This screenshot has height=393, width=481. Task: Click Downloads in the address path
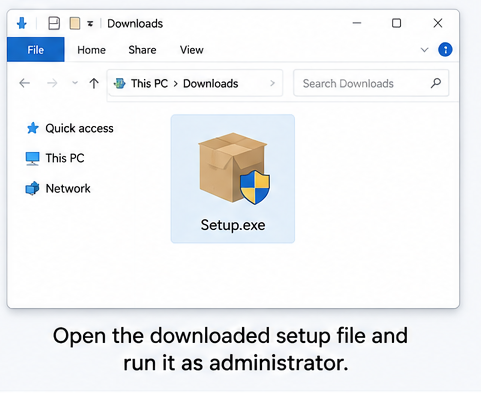click(211, 83)
